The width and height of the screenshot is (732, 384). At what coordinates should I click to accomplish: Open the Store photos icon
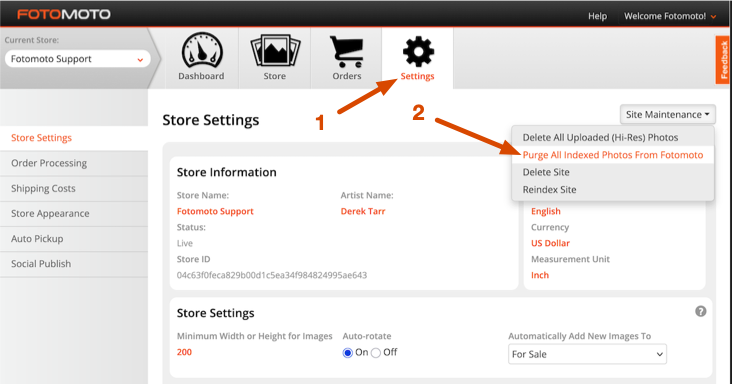point(275,51)
